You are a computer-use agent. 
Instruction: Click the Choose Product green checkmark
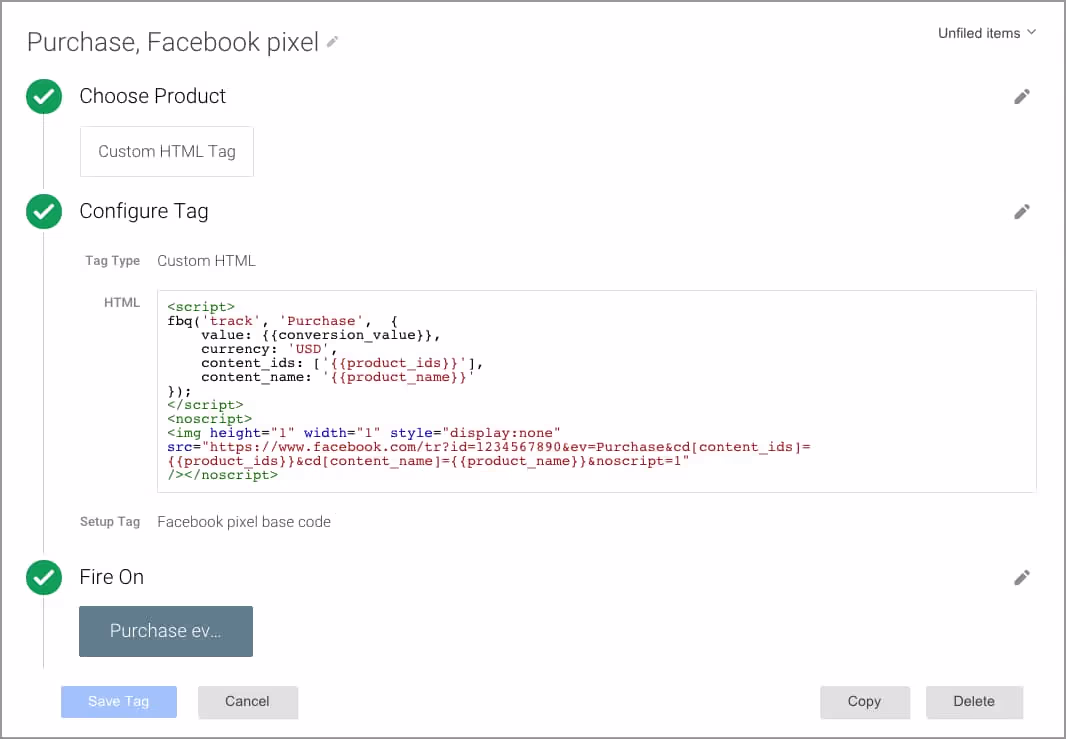pyautogui.click(x=44, y=97)
